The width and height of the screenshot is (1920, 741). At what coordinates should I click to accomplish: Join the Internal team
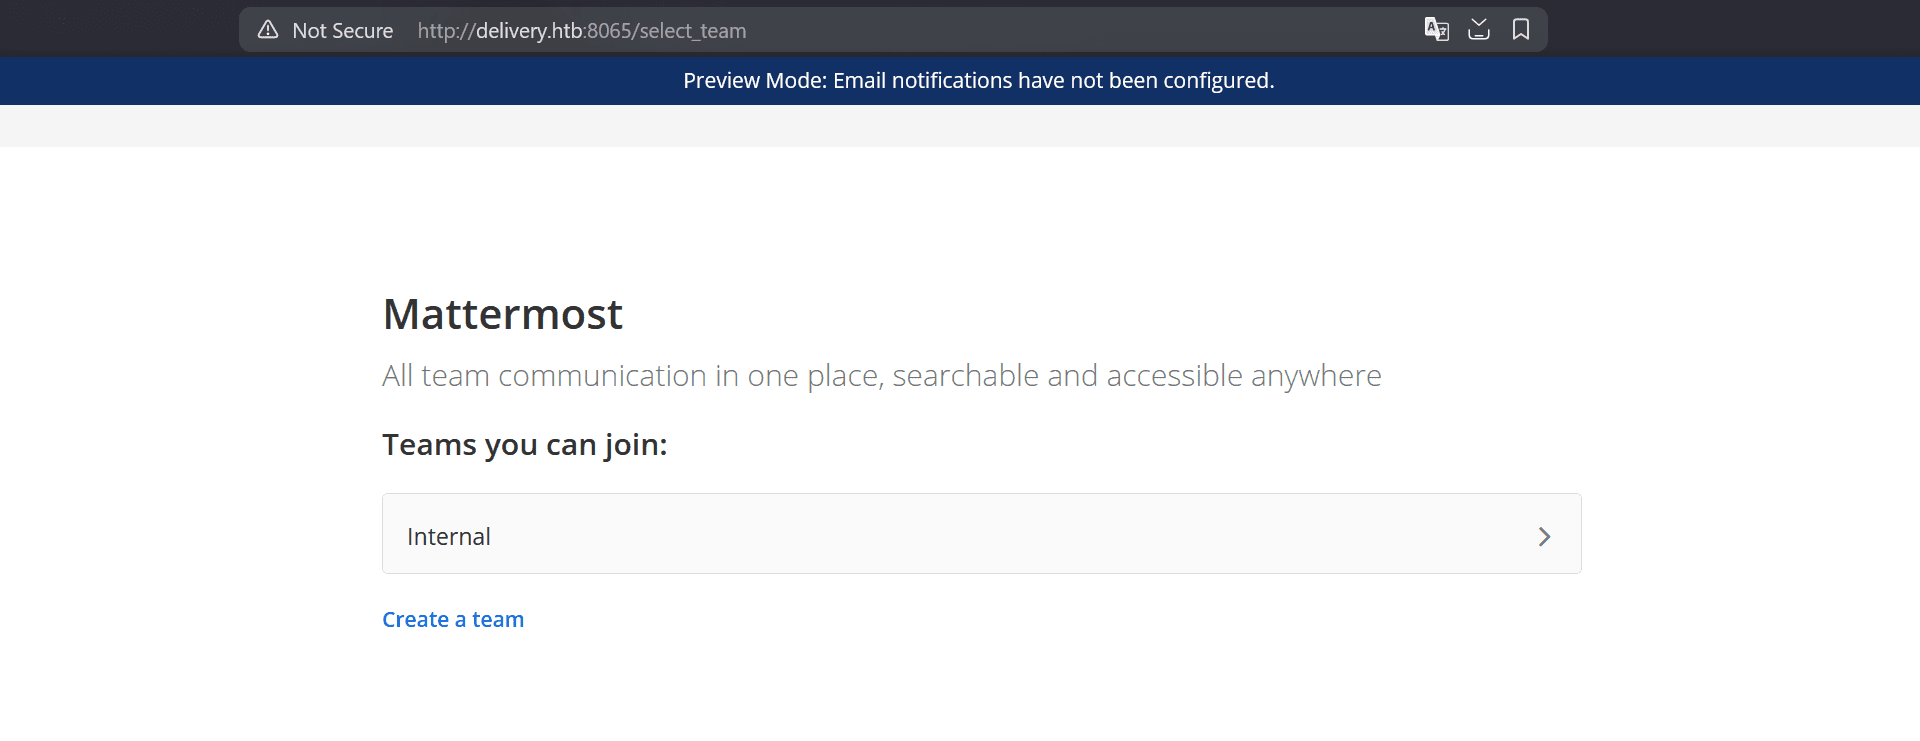tap(449, 537)
